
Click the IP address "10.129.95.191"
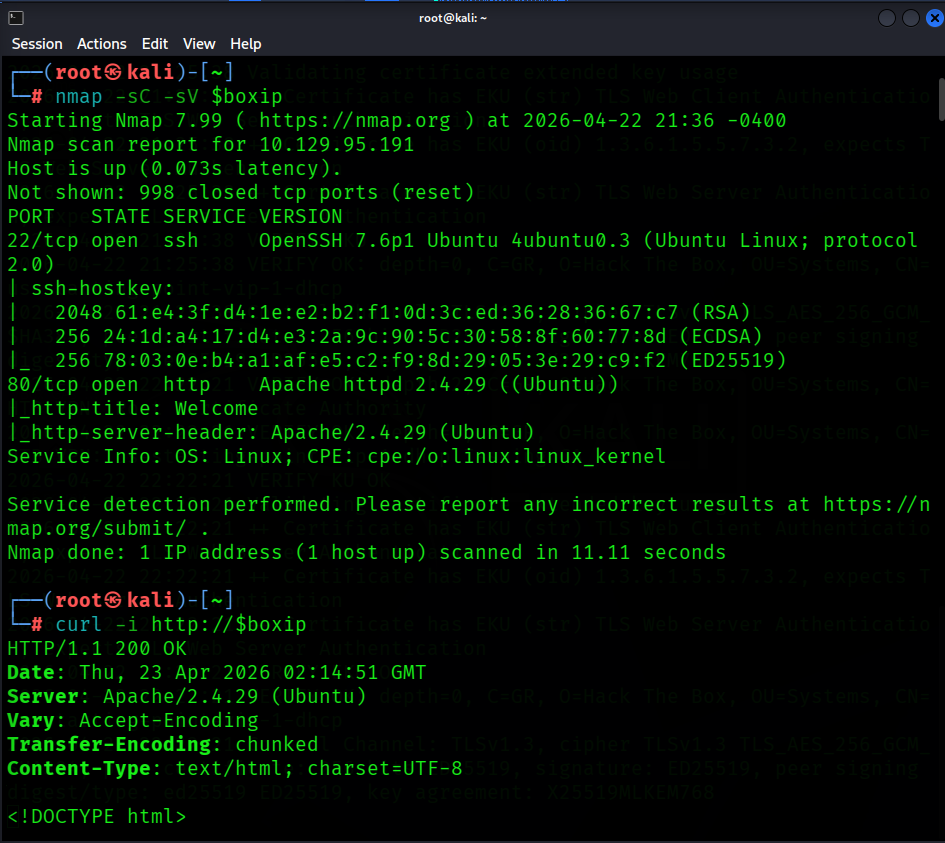[336, 145]
